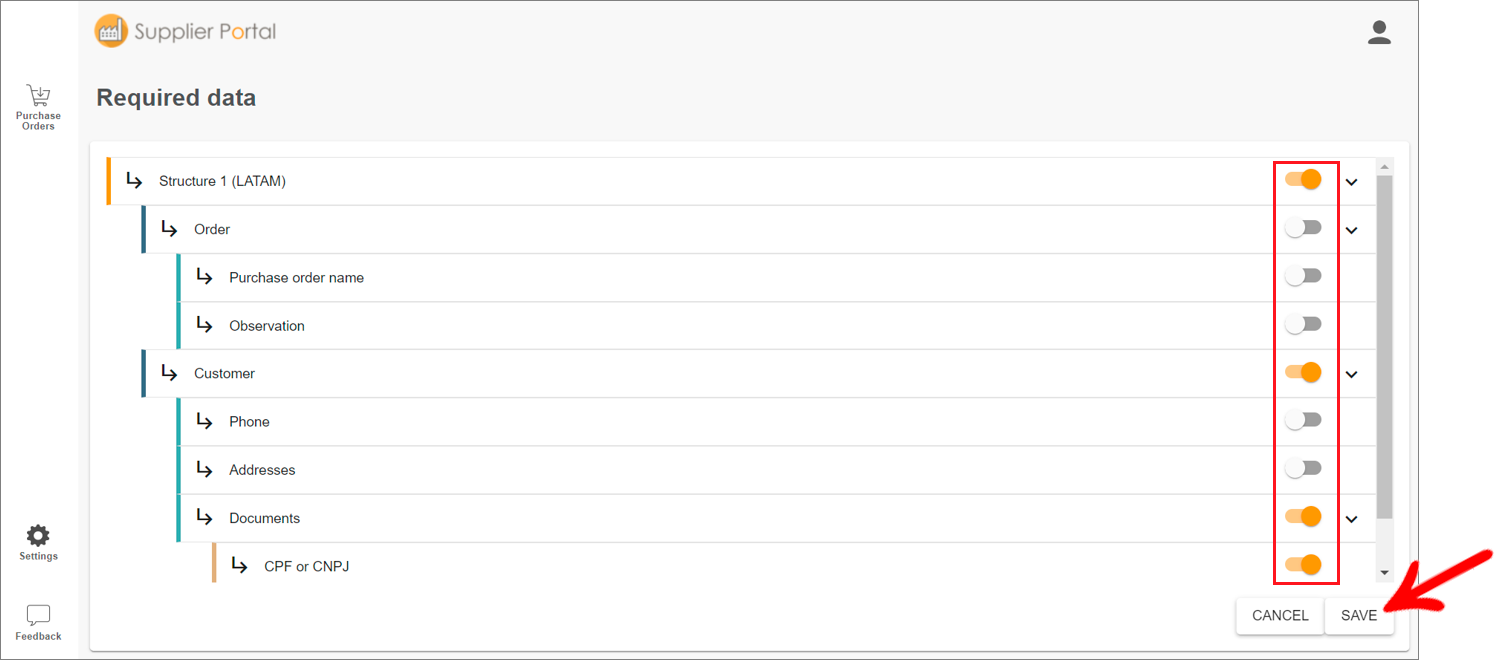
Task: Disable the Structure 1 (LATAM) toggle
Action: pyautogui.click(x=1303, y=180)
